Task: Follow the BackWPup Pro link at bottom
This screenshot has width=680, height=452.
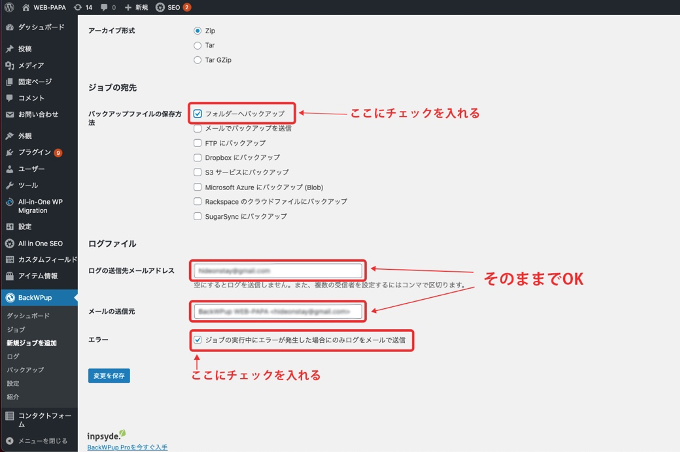Action: 127,447
